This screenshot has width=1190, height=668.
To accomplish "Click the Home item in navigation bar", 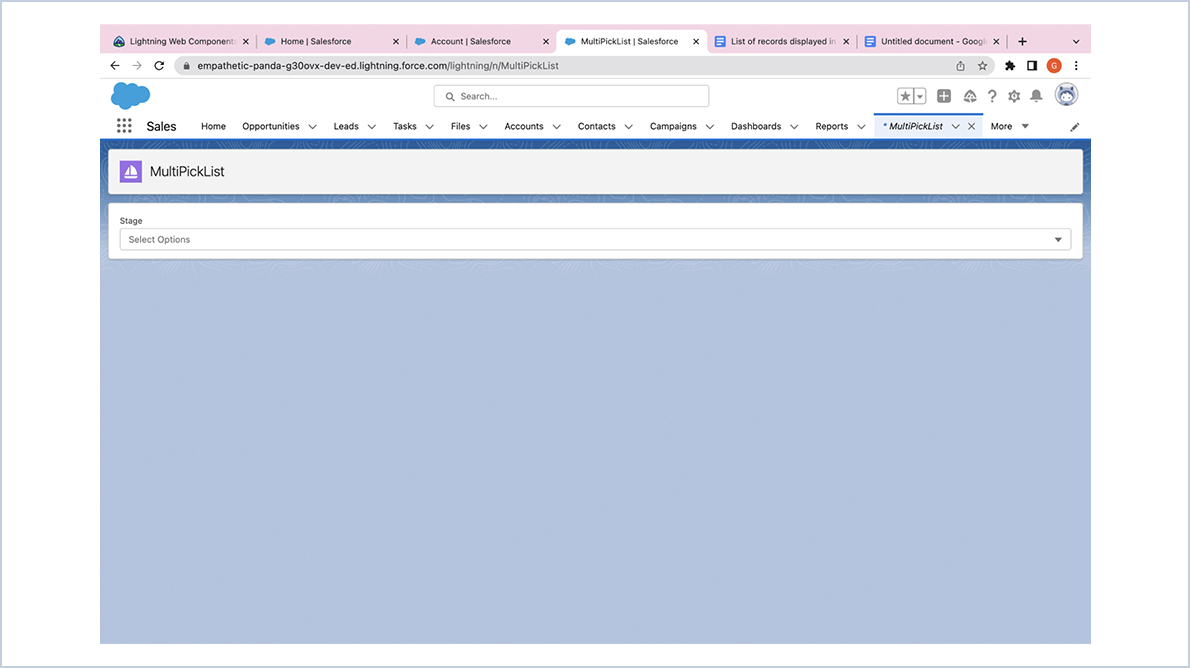I will pos(213,126).
